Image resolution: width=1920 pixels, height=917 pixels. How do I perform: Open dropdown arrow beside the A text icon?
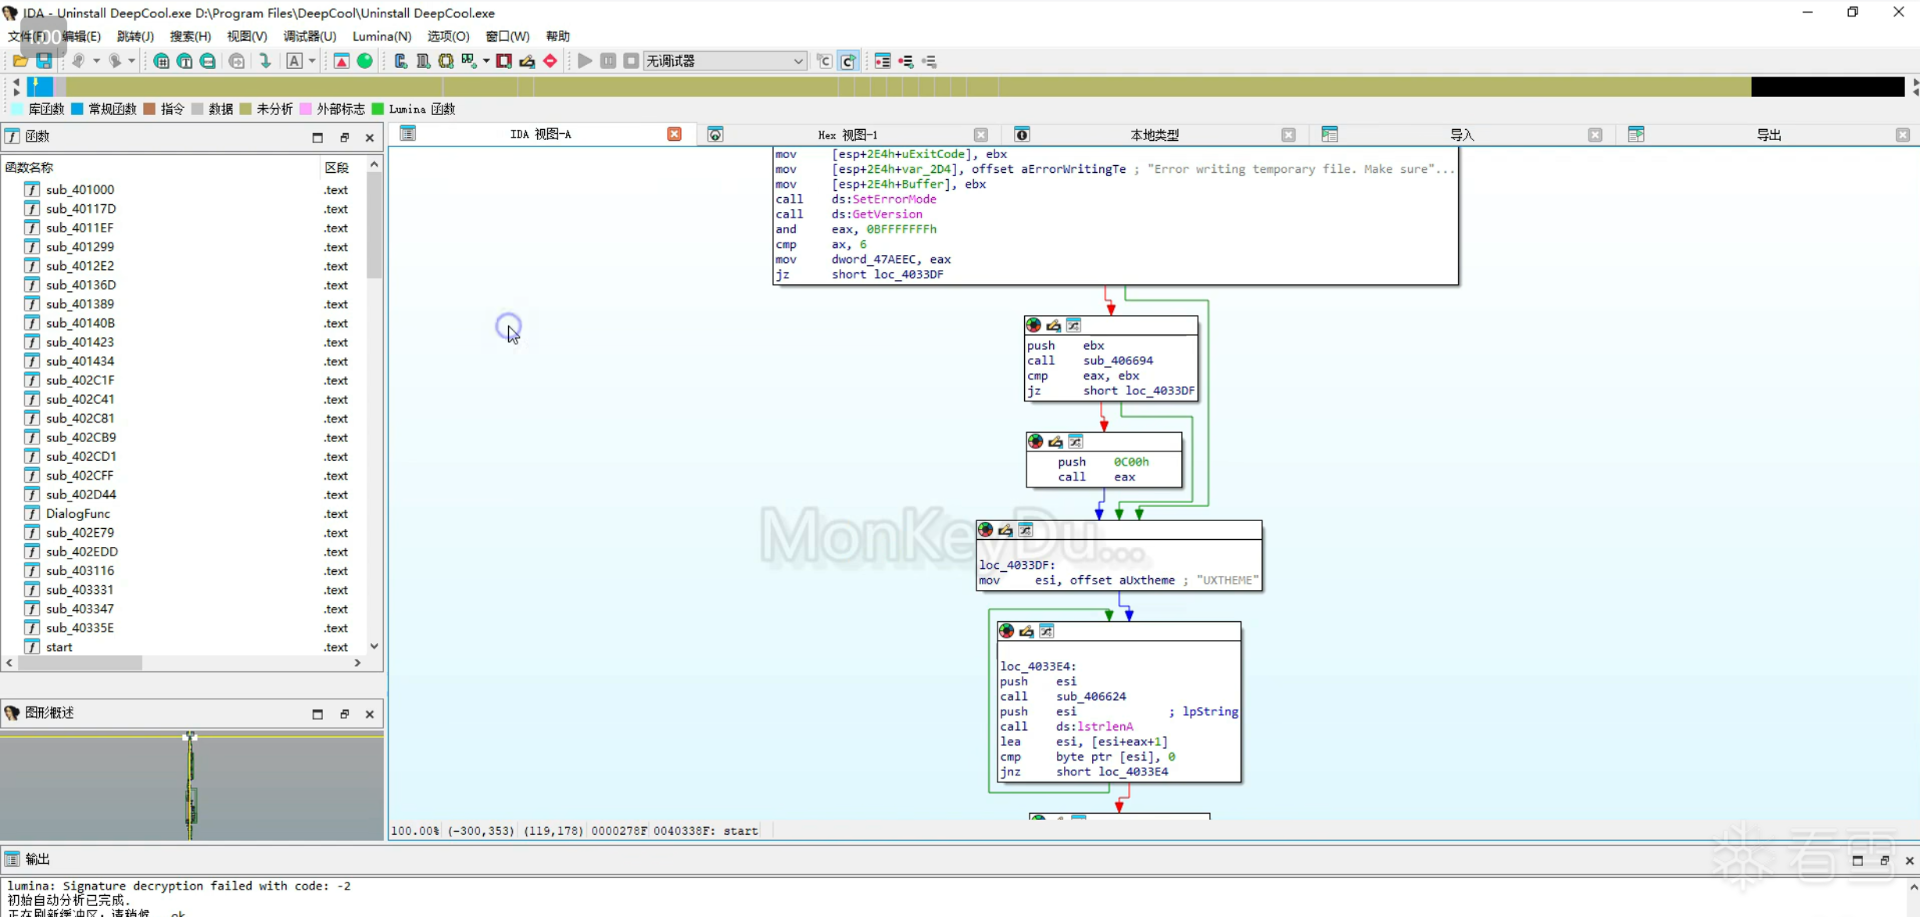tap(312, 61)
